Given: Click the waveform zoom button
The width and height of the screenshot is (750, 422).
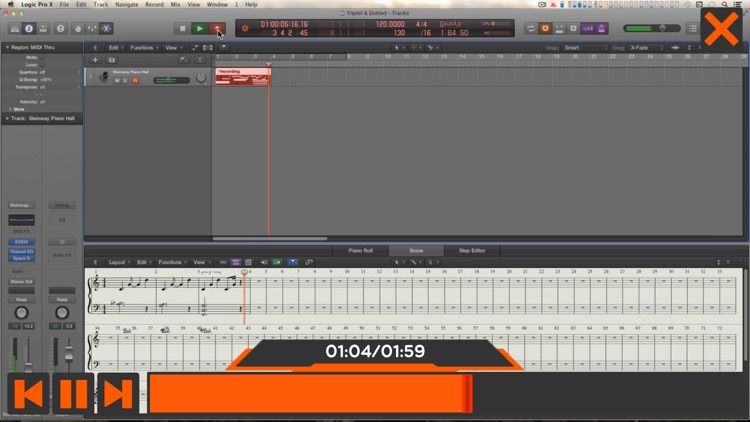Looking at the screenshot, I should (x=675, y=48).
